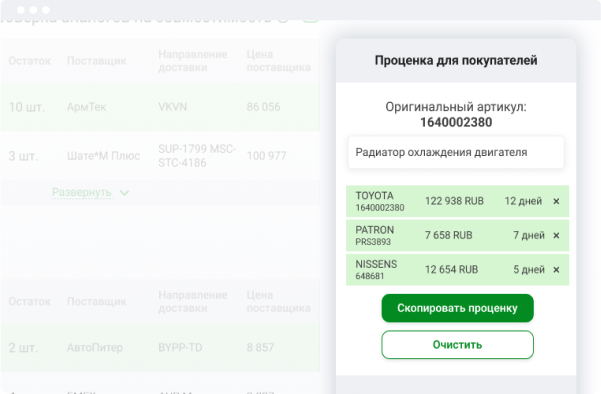
Task: Click the price 86 056 cell
Action: pyautogui.click(x=263, y=107)
